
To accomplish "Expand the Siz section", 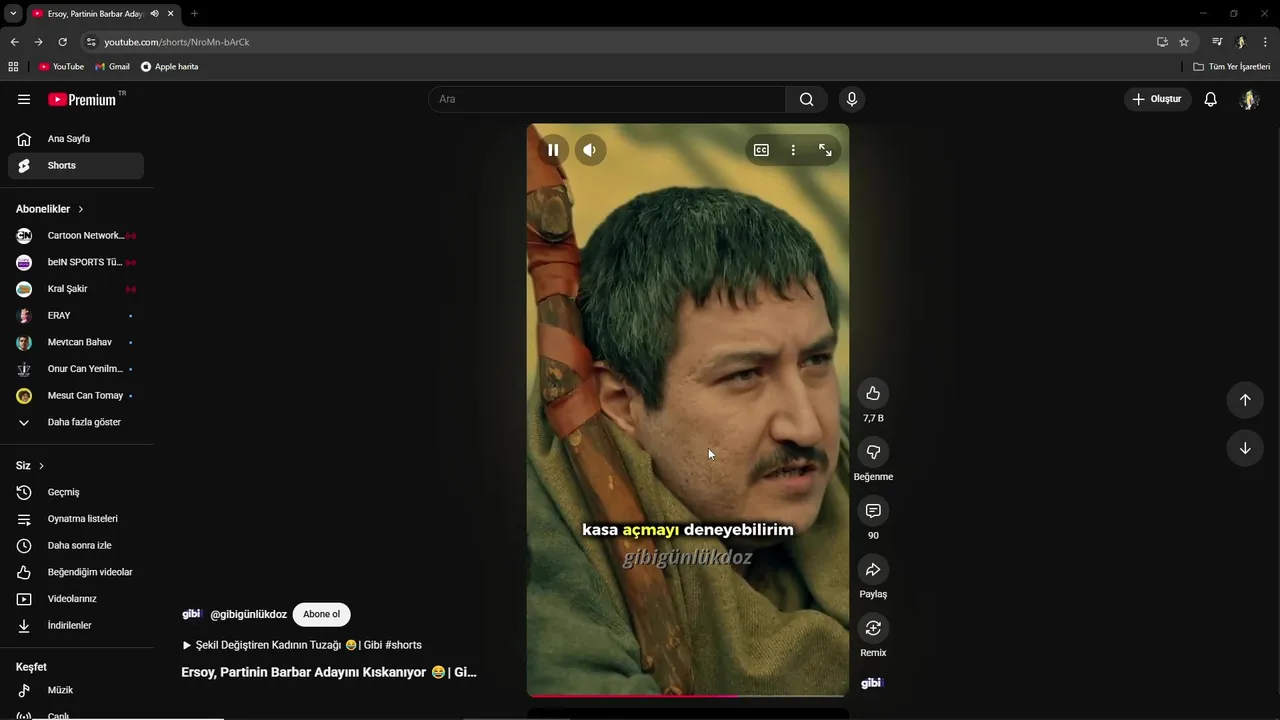I will pyautogui.click(x=30, y=466).
